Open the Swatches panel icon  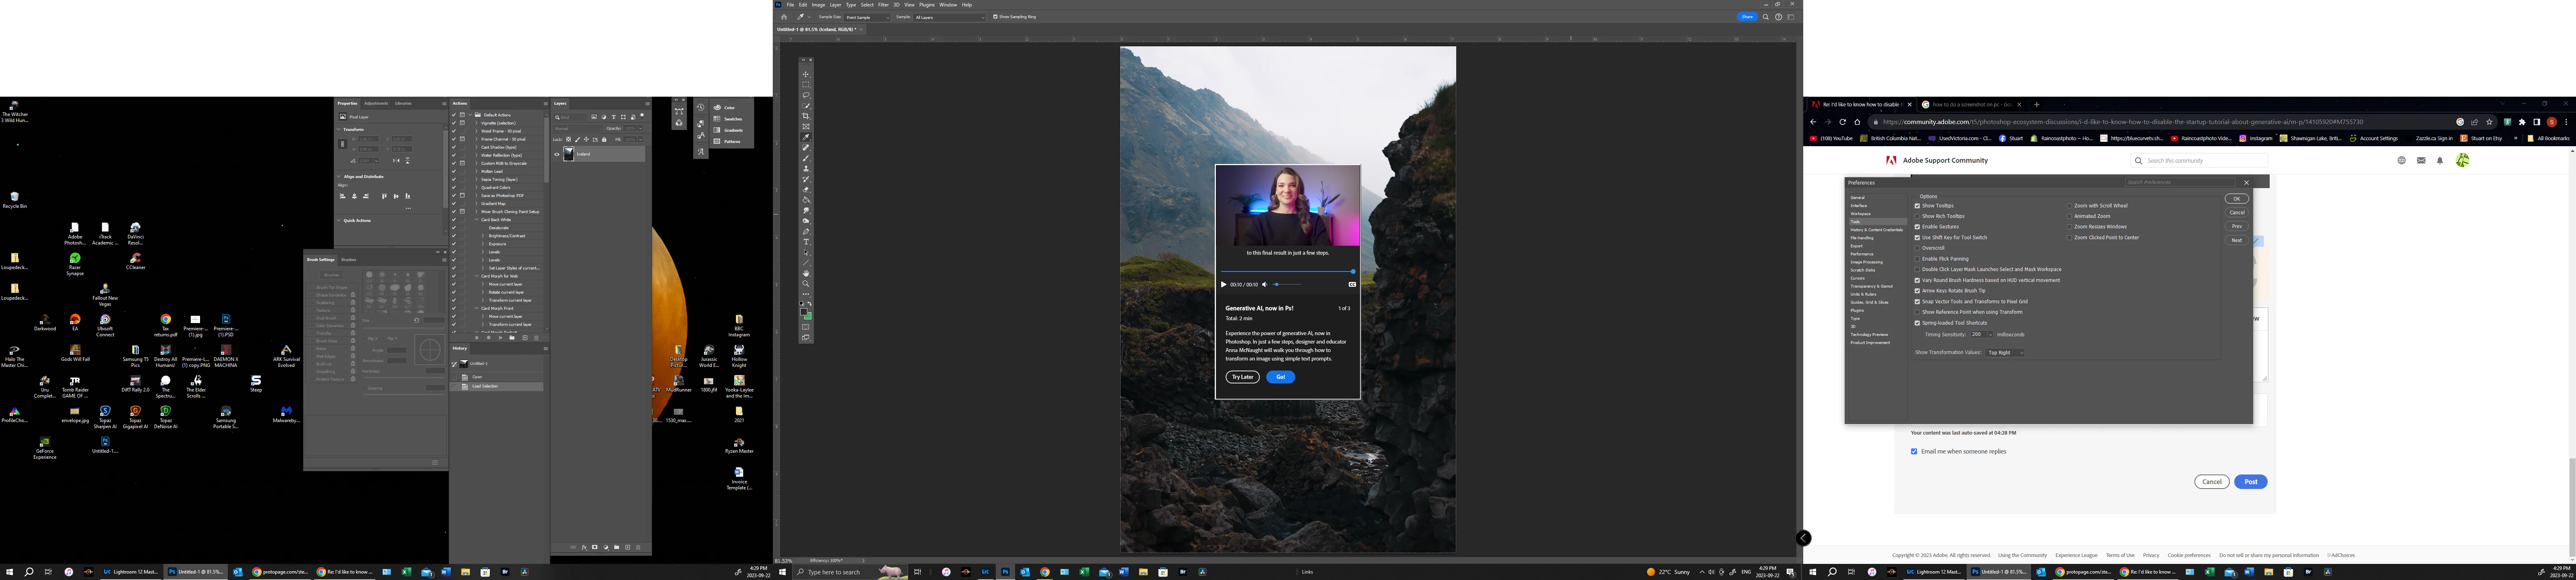[x=716, y=119]
